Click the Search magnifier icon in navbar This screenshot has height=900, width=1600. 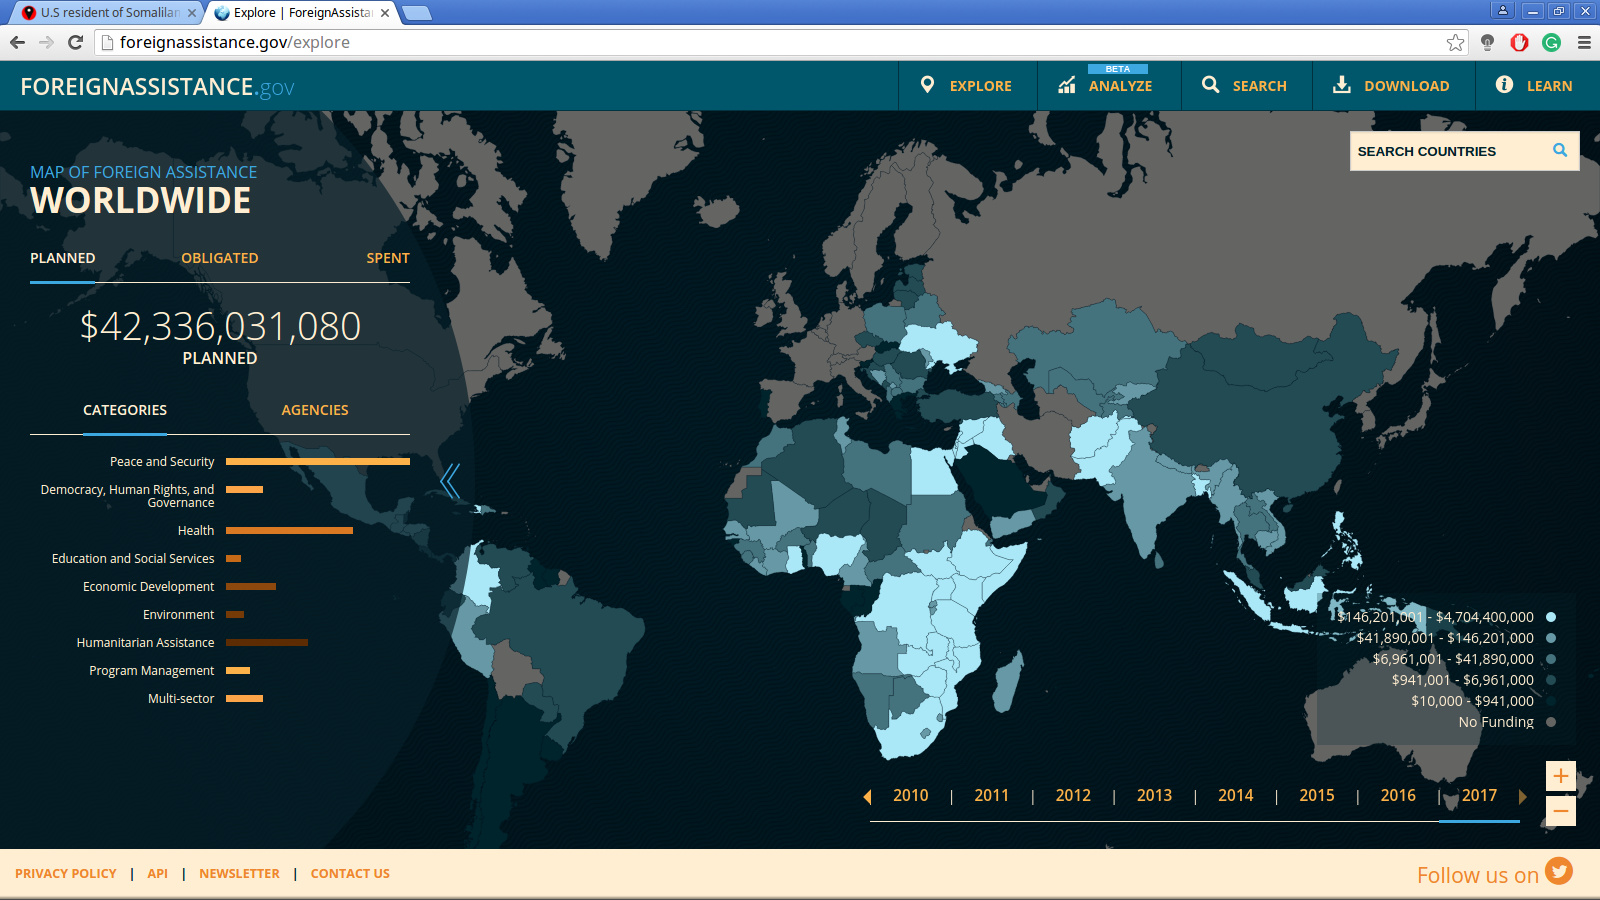1210,85
